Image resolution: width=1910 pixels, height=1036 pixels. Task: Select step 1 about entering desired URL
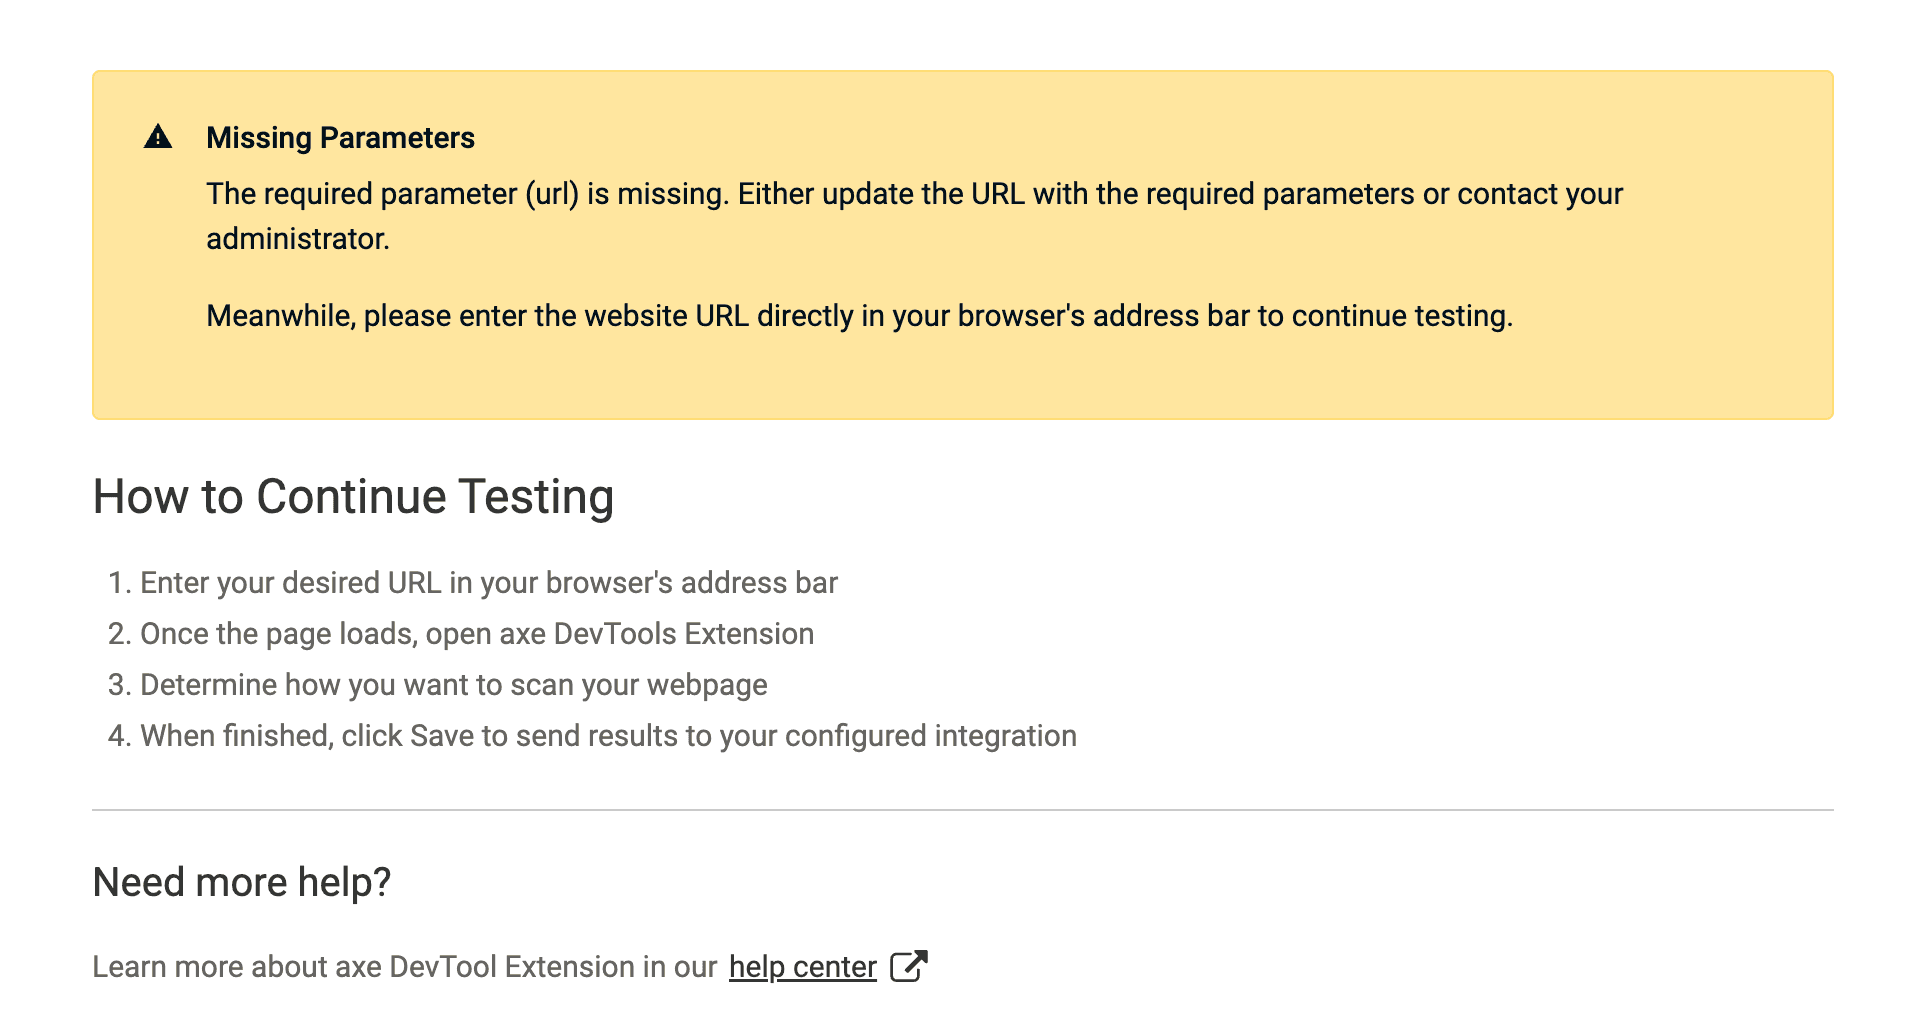488,583
